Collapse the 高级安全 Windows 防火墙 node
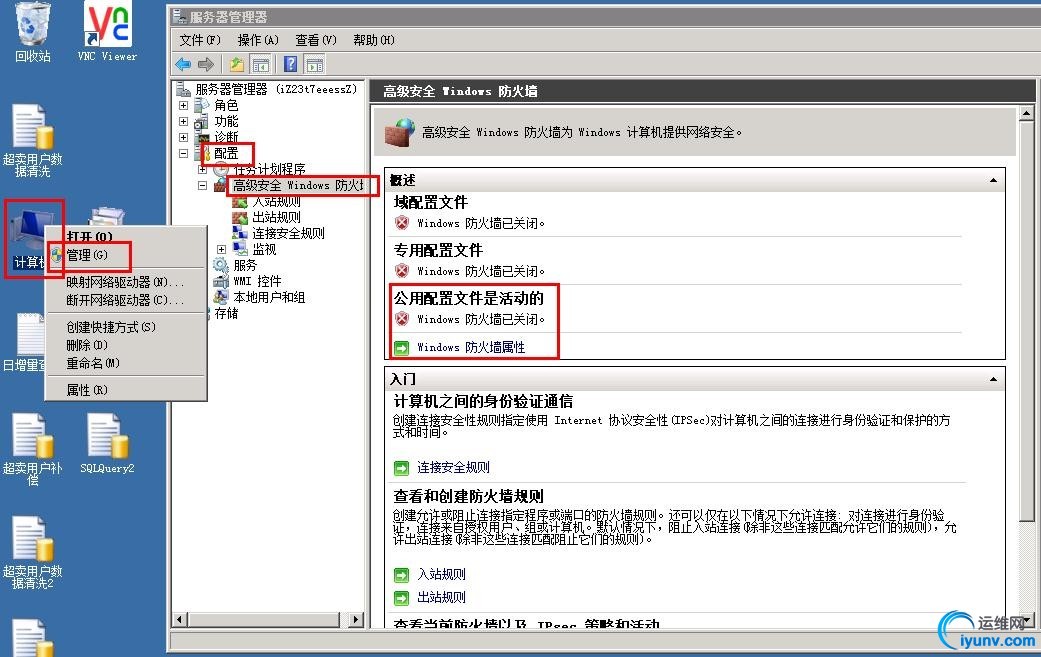 pos(202,186)
